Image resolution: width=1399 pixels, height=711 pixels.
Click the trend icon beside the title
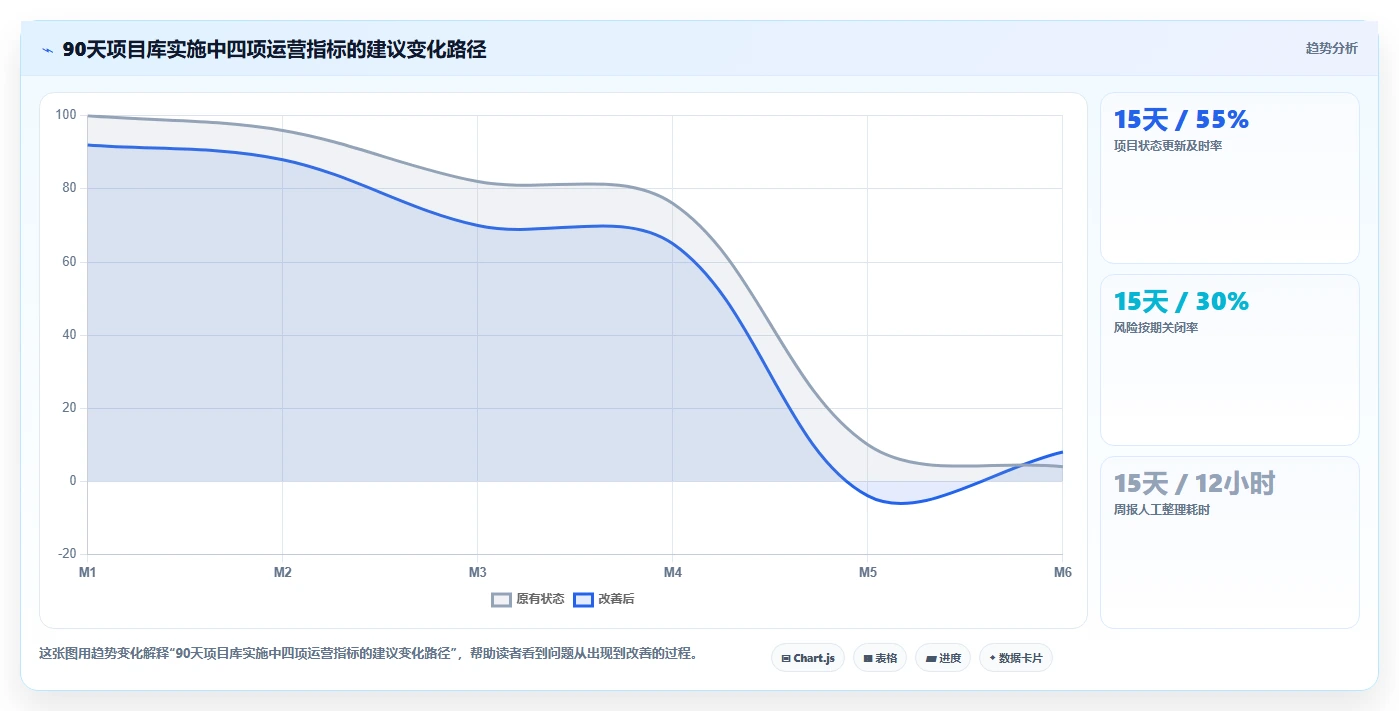(x=48, y=50)
